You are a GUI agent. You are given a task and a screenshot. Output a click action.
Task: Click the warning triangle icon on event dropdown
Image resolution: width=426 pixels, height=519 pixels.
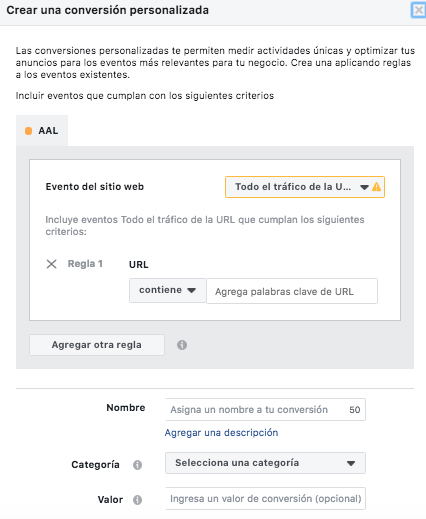coord(376,187)
